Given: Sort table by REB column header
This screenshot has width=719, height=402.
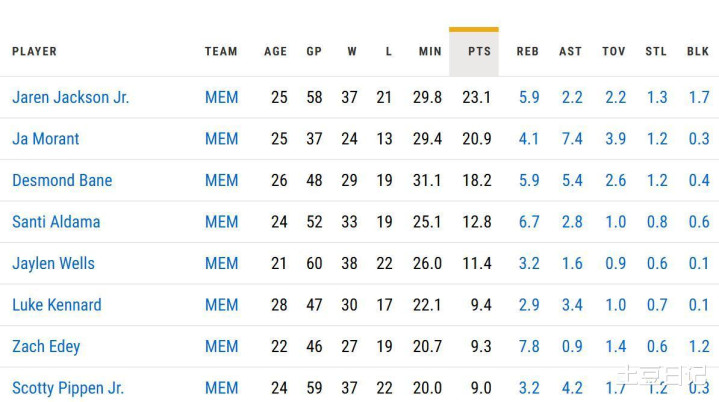Looking at the screenshot, I should point(527,51).
